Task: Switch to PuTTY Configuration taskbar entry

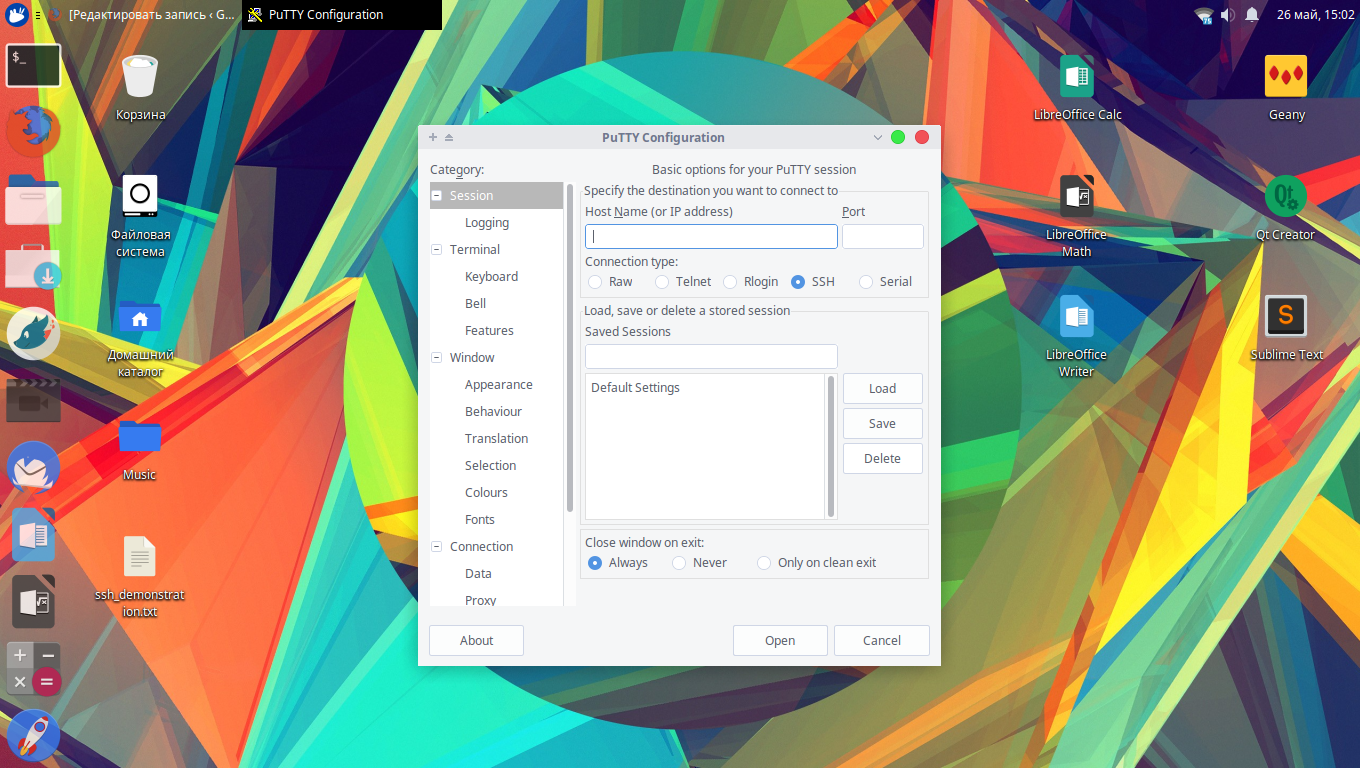Action: [342, 15]
